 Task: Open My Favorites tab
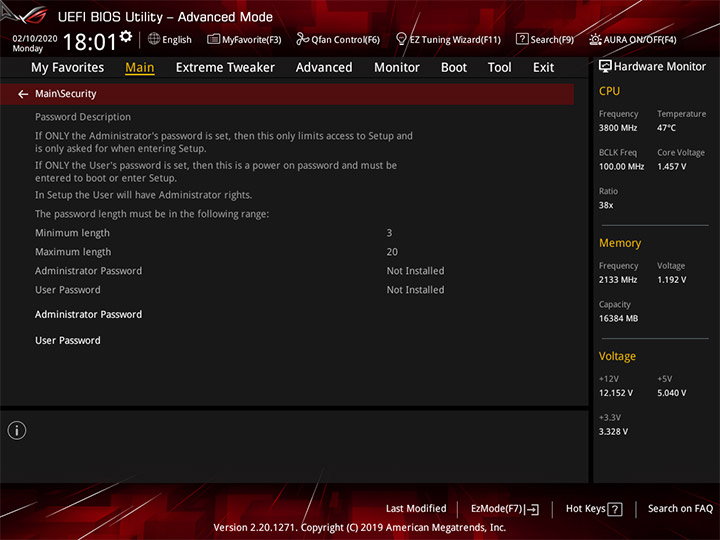click(68, 68)
